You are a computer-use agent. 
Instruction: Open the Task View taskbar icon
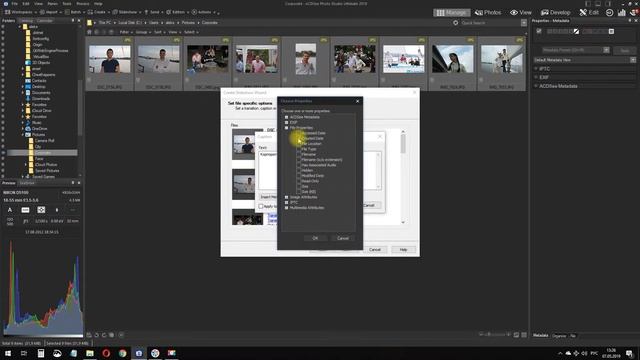point(24,353)
